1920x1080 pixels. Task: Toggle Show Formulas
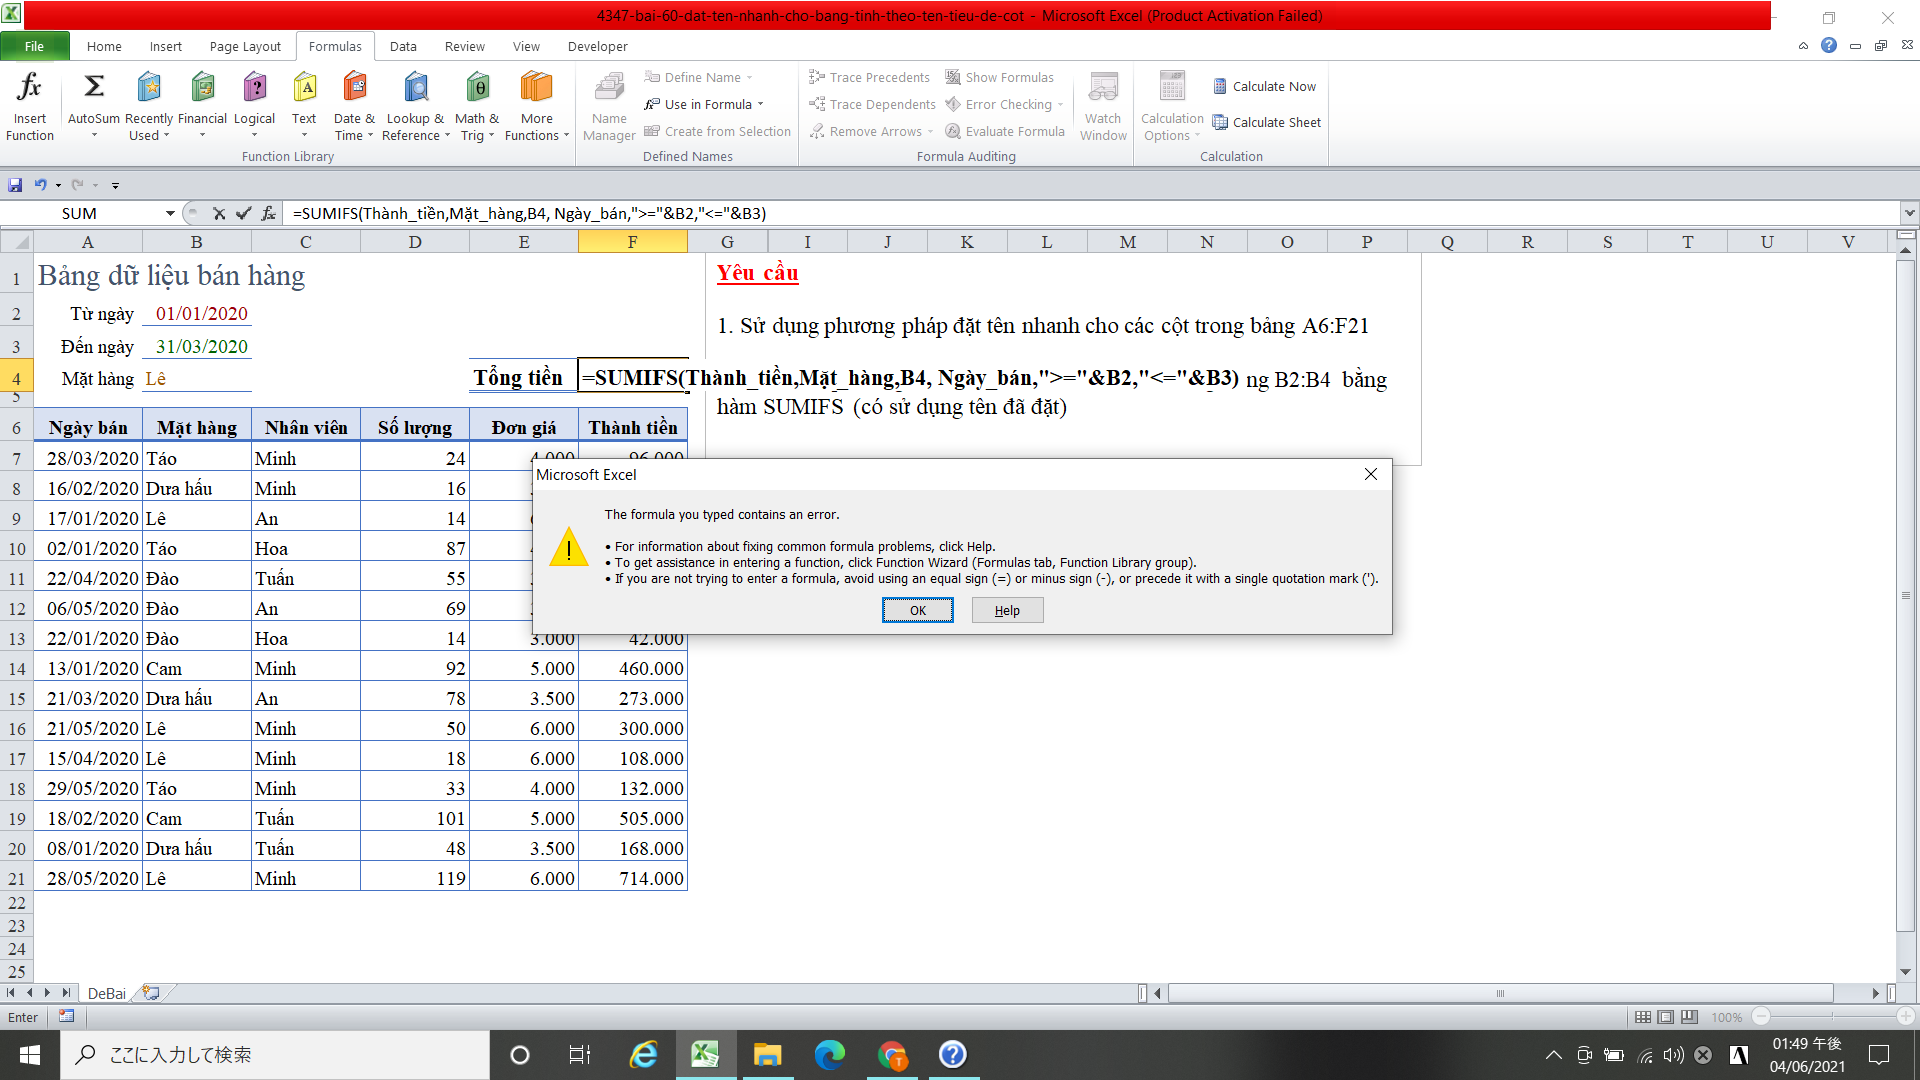[x=999, y=77]
